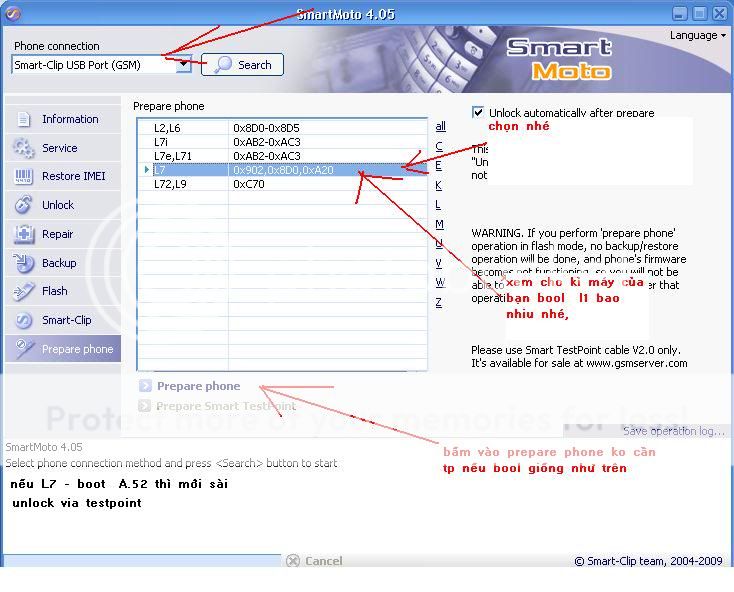Select the L2,L6 row

click(x=283, y=128)
